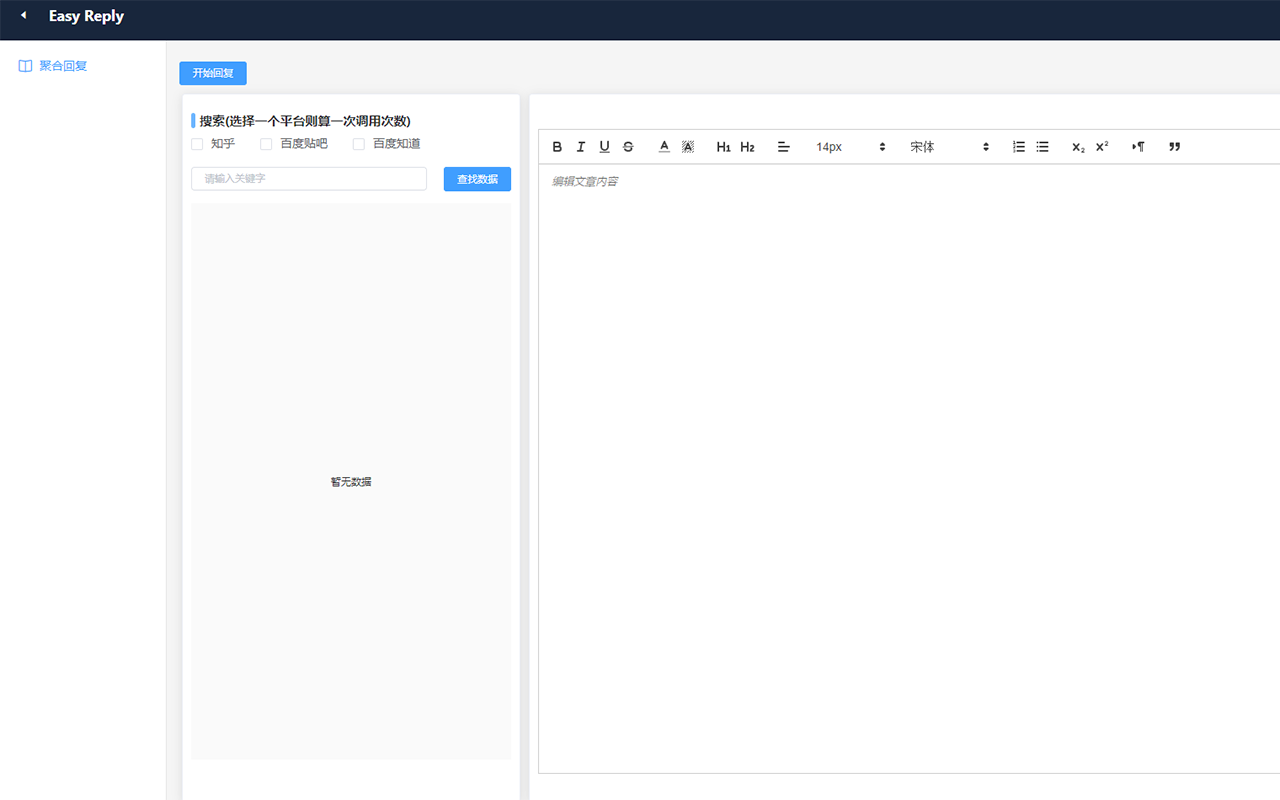Check the 百度贴吧 platform checkbox
The height and width of the screenshot is (800, 1280).
coord(266,144)
